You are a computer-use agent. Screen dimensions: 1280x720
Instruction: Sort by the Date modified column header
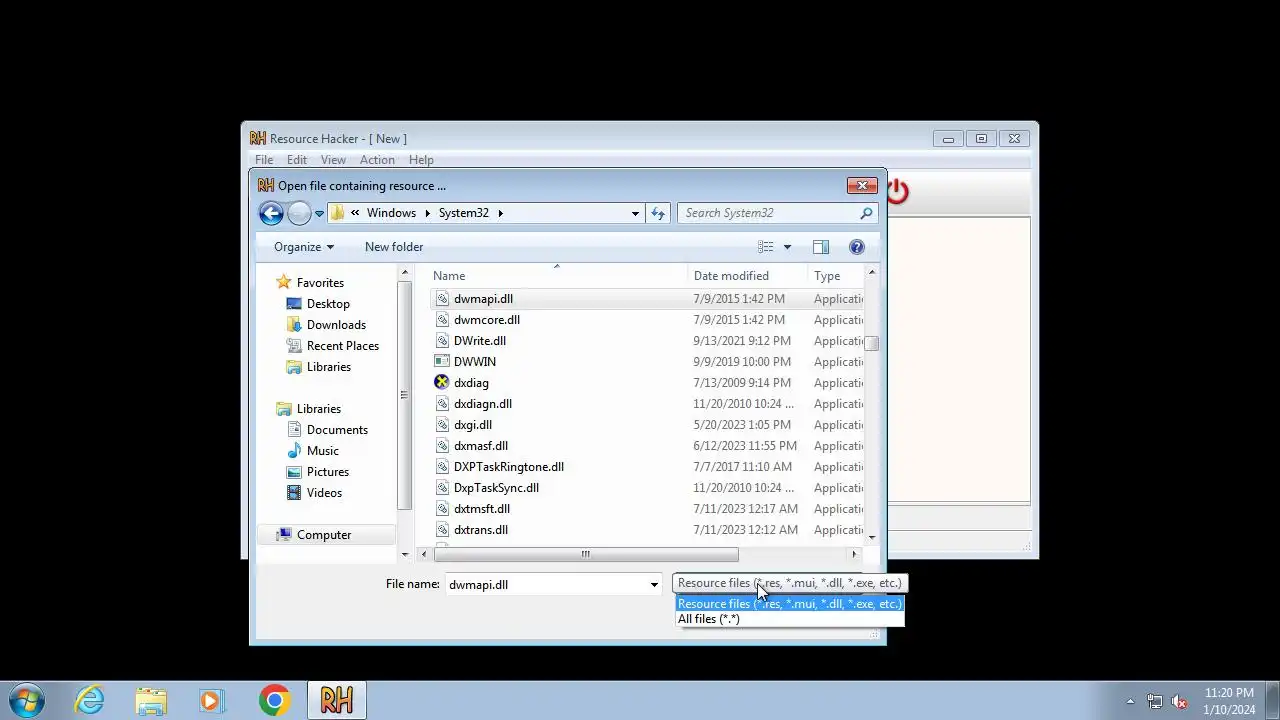[x=746, y=276]
